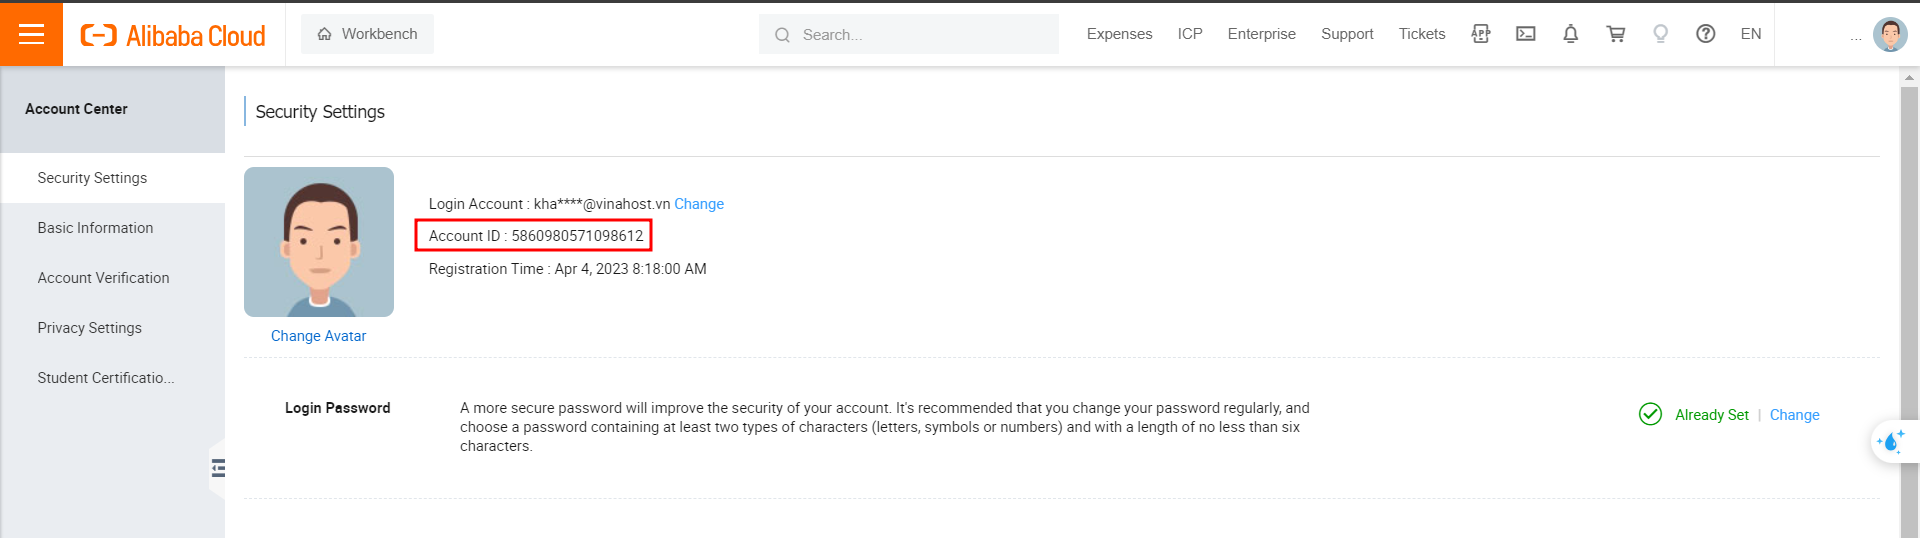Viewport: 1920px width, 538px height.
Task: Open the API explorer icon
Action: [x=1481, y=34]
